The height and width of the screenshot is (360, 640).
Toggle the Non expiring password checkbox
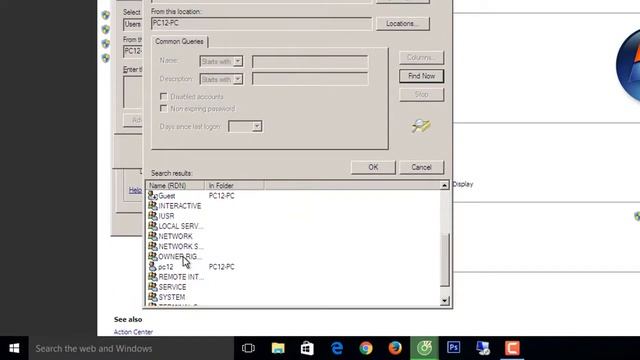(x=164, y=108)
